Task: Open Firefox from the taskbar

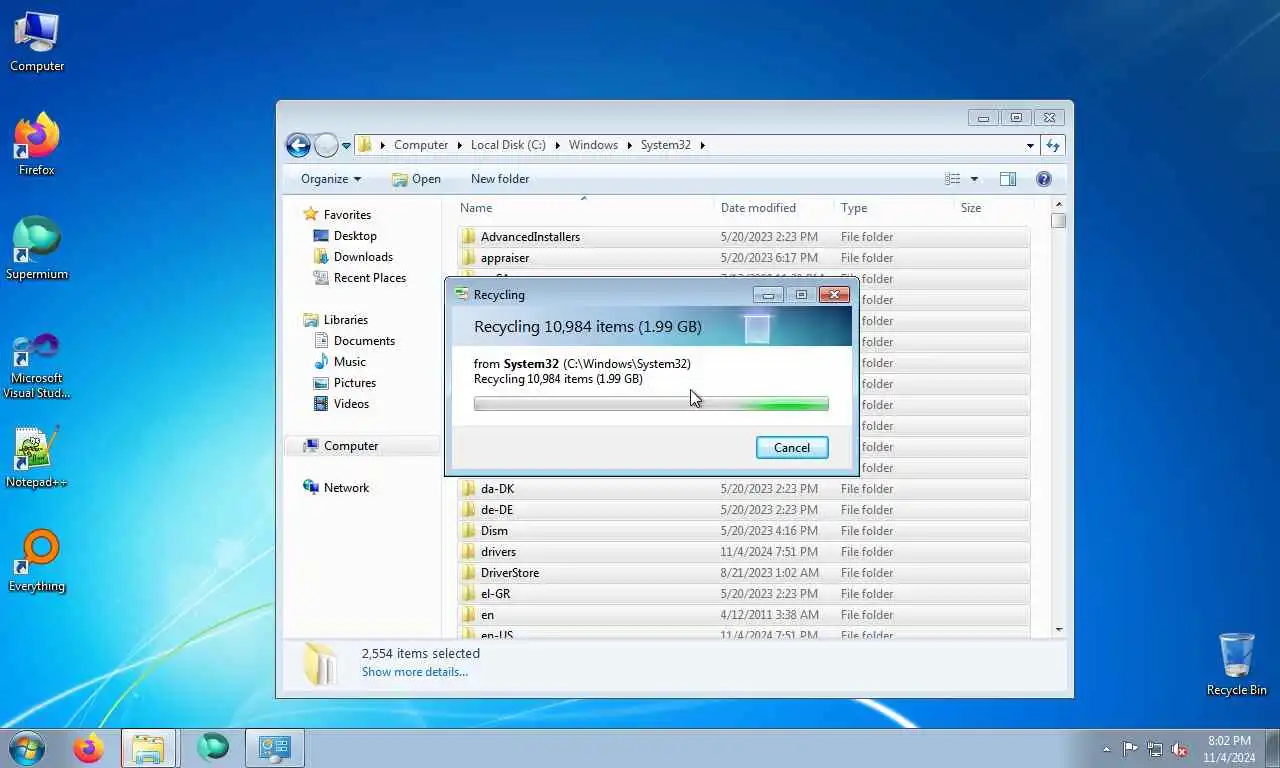Action: [x=89, y=748]
